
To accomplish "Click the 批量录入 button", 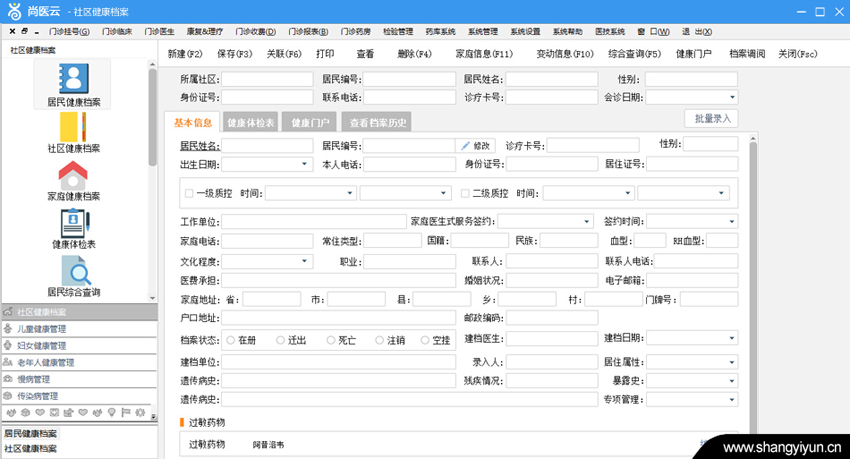I will point(712,119).
